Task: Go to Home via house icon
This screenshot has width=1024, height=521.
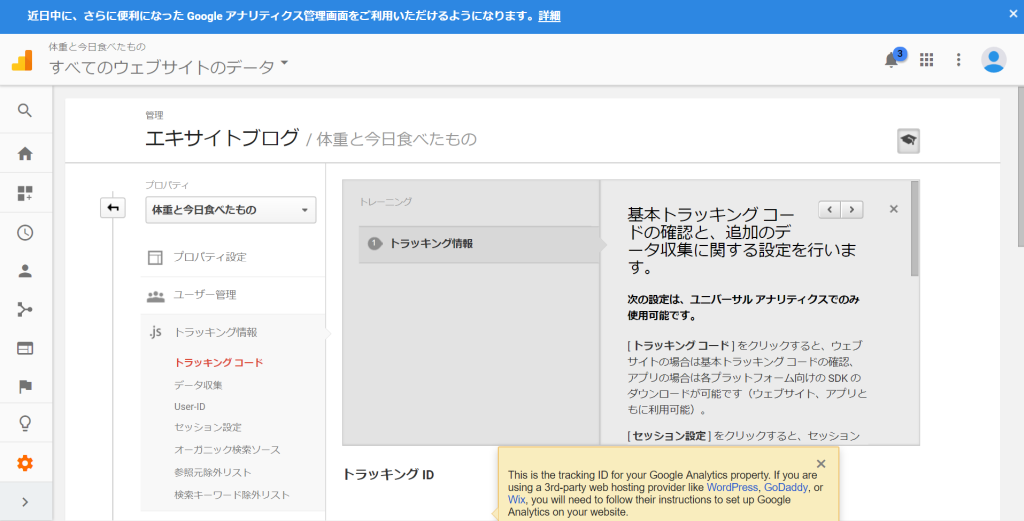Action: click(25, 153)
